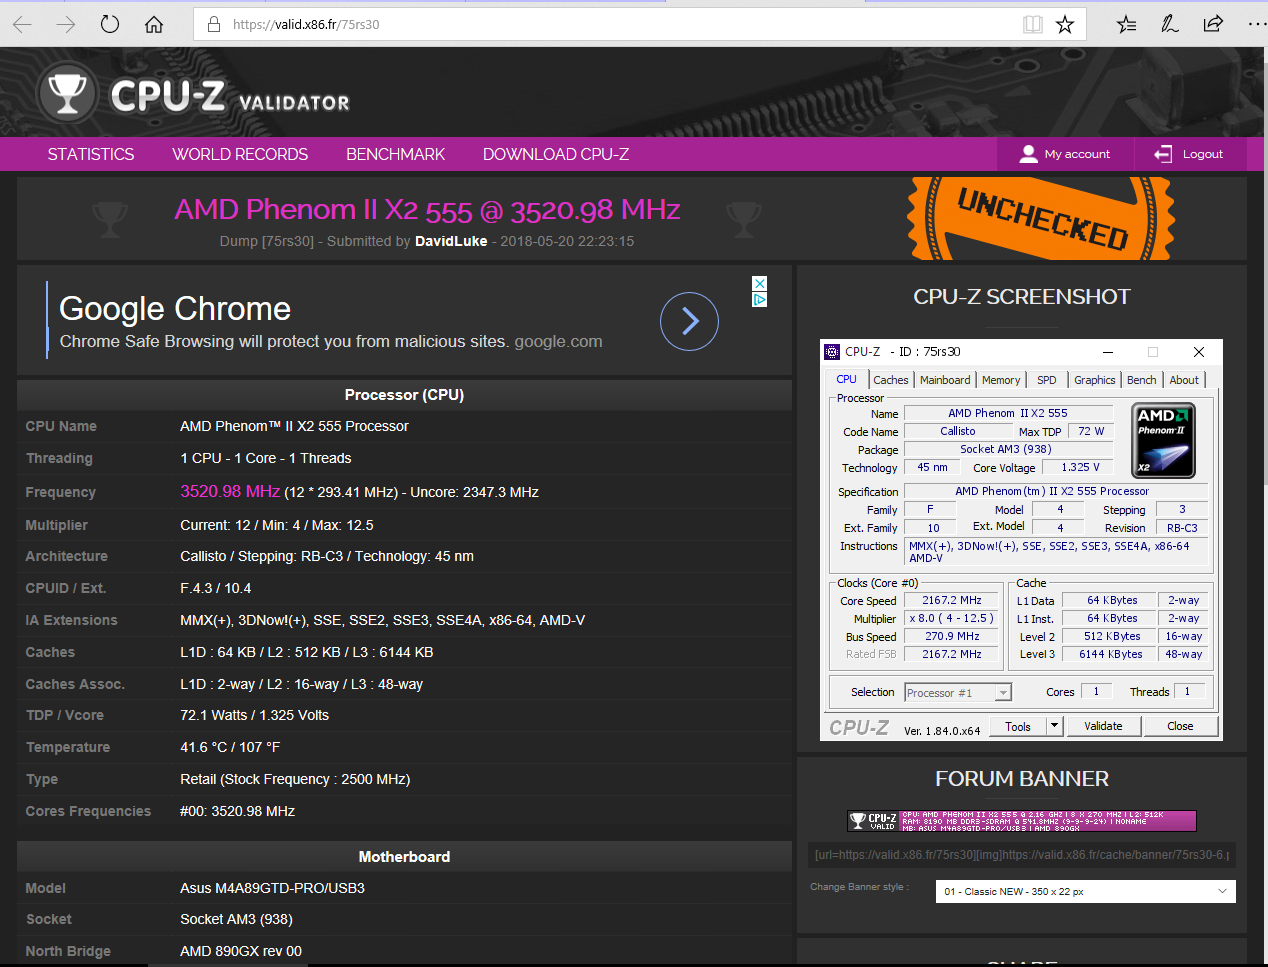
Task: Click AMD Phenom II X2 555 heading
Action: click(427, 210)
